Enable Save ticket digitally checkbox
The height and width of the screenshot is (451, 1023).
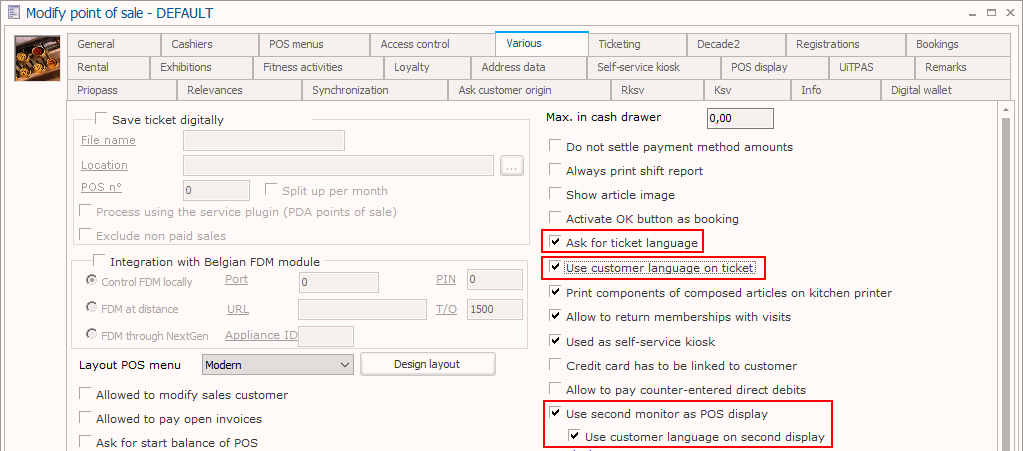click(100, 119)
